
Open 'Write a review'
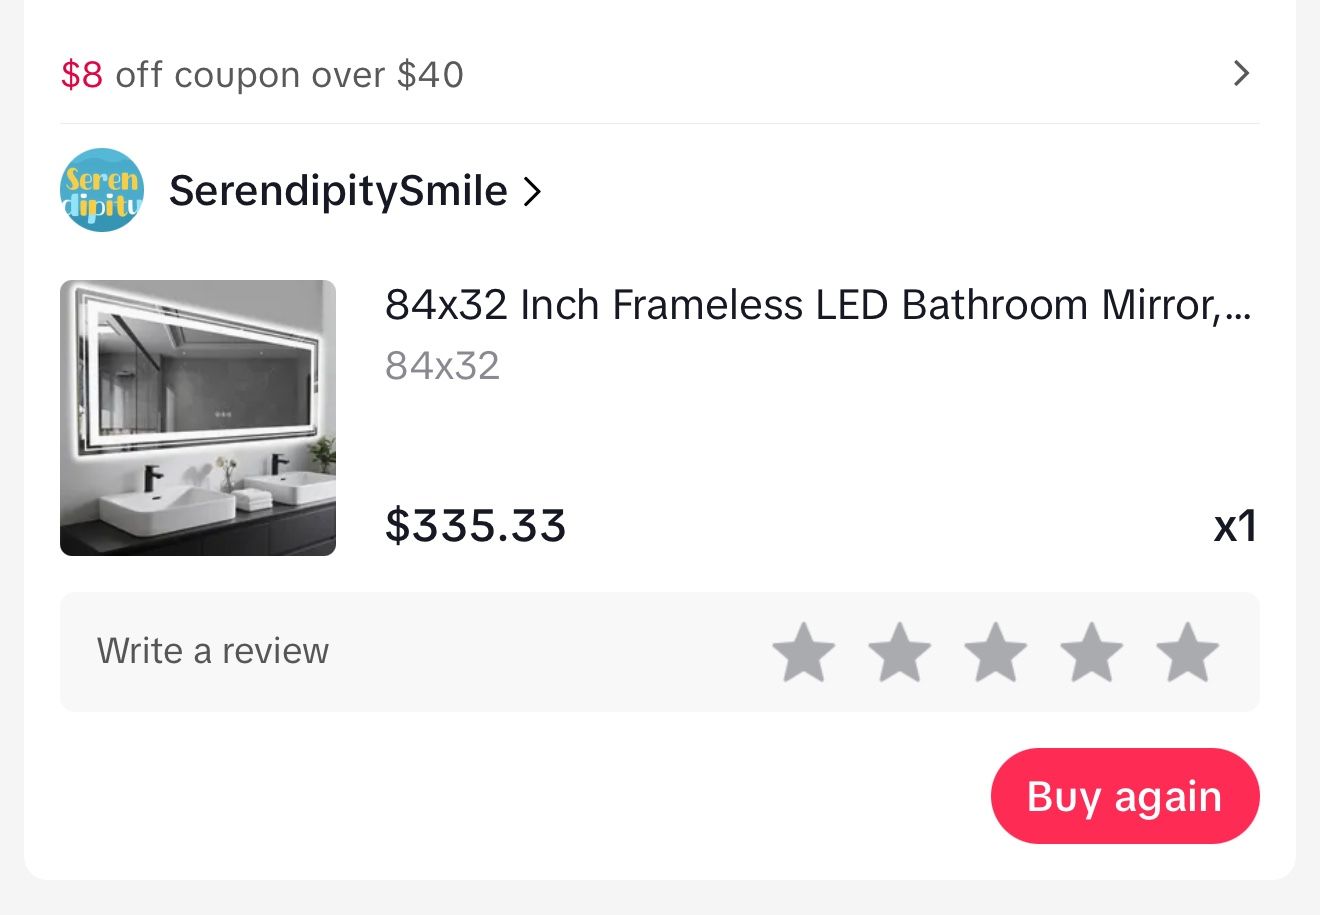pos(213,651)
